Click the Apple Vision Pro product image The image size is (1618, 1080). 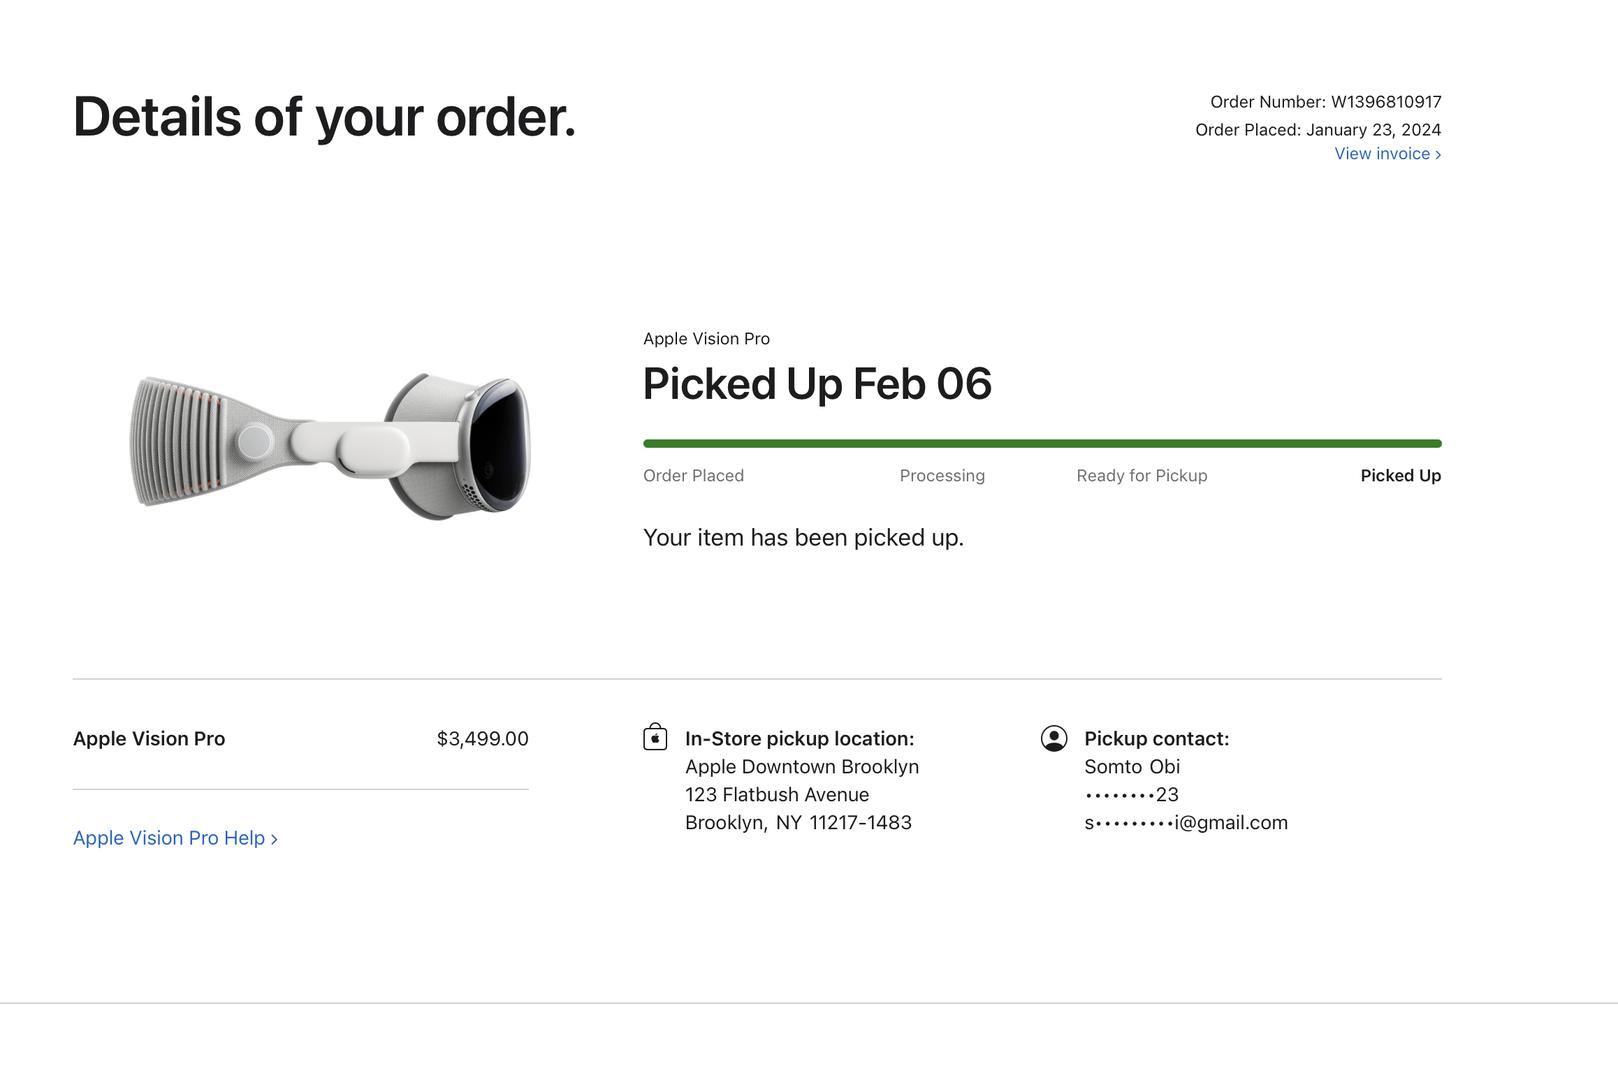pyautogui.click(x=331, y=445)
